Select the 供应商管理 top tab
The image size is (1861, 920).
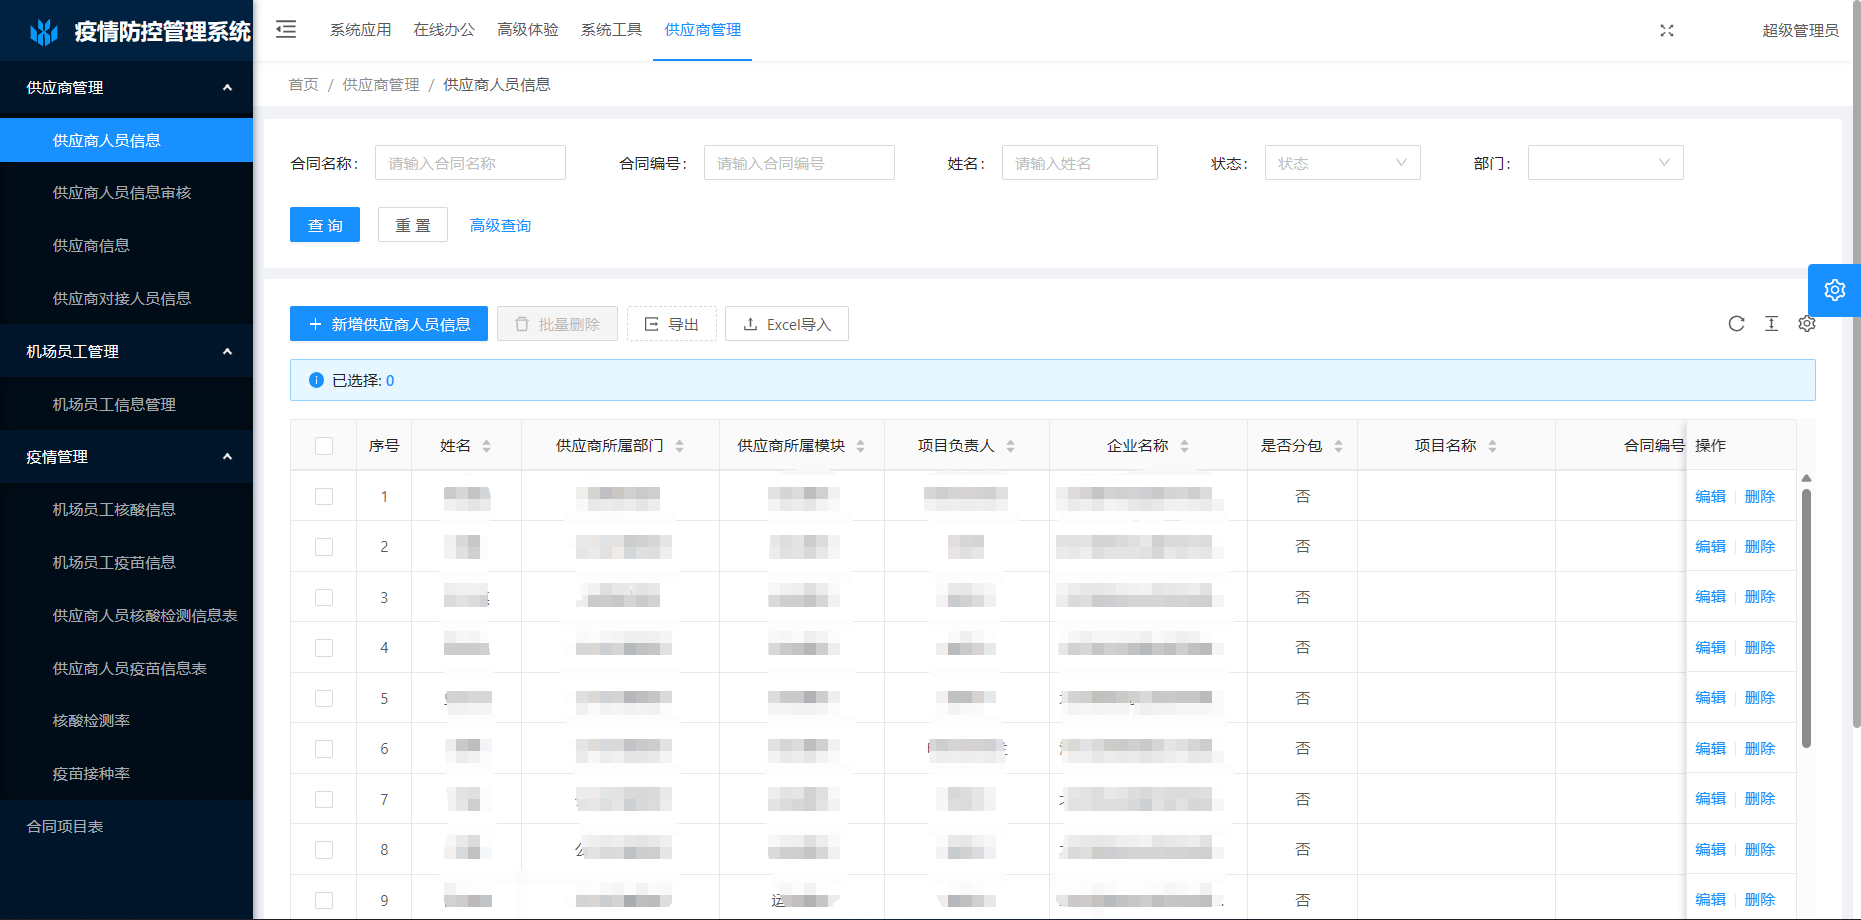tap(703, 30)
